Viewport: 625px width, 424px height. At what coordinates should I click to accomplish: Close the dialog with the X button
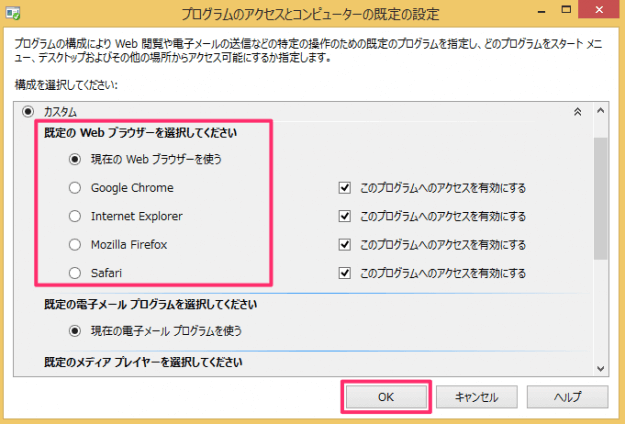coord(599,9)
